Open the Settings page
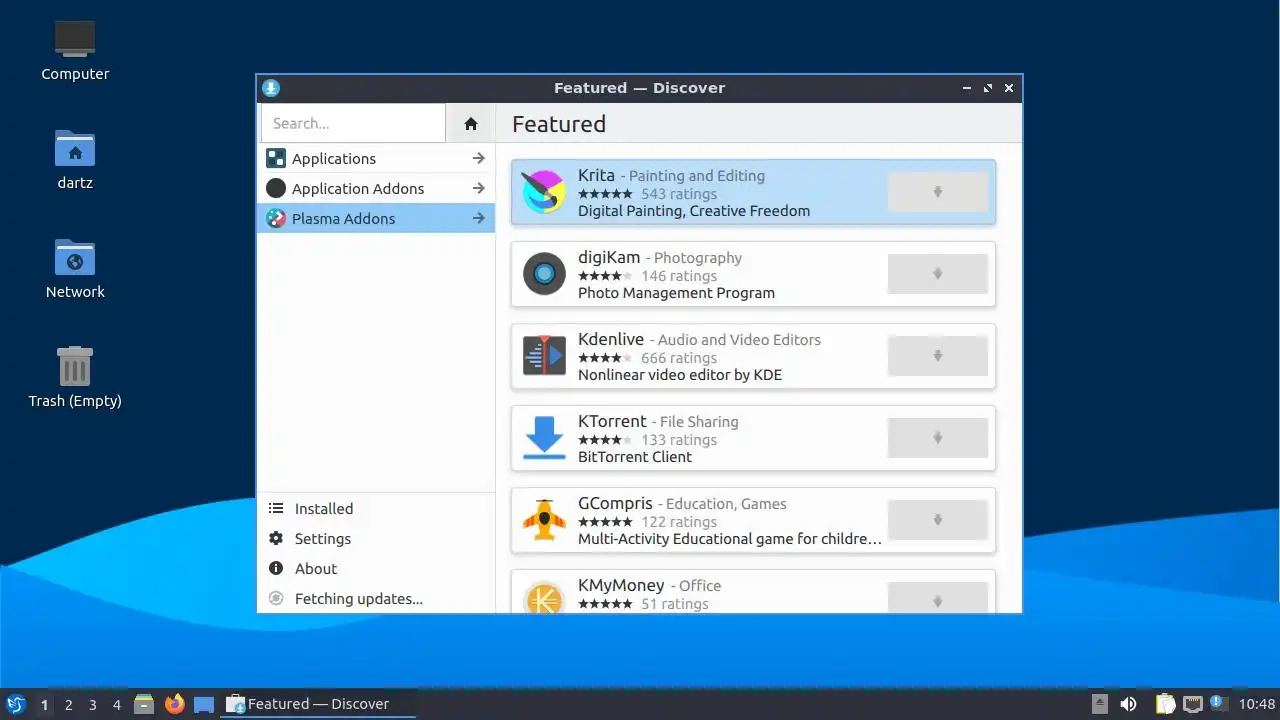This screenshot has width=1280, height=720. click(x=376, y=538)
